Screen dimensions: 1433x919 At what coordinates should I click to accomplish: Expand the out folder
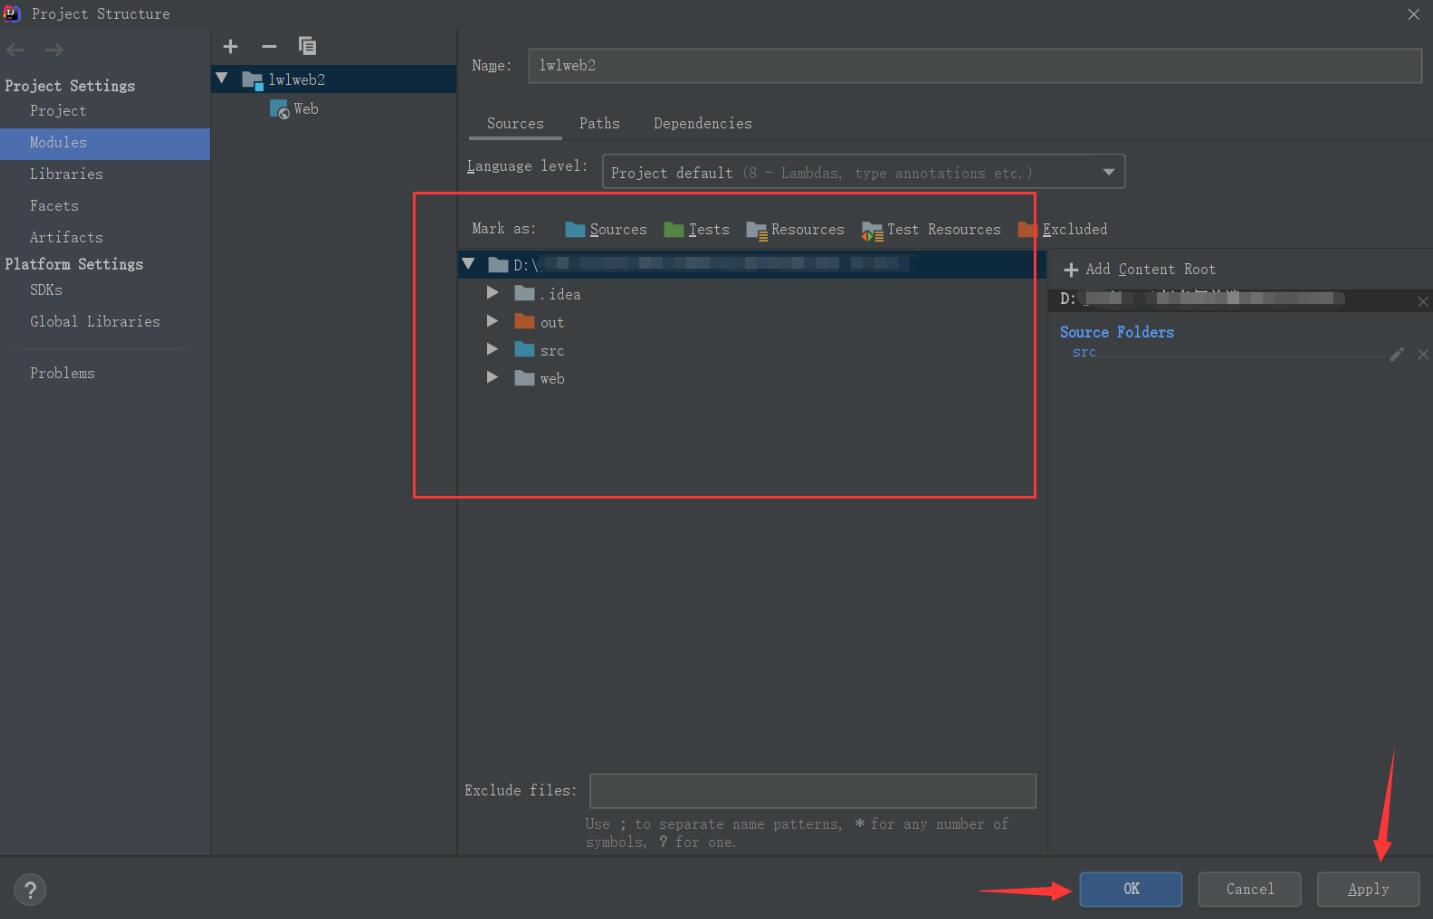point(492,321)
